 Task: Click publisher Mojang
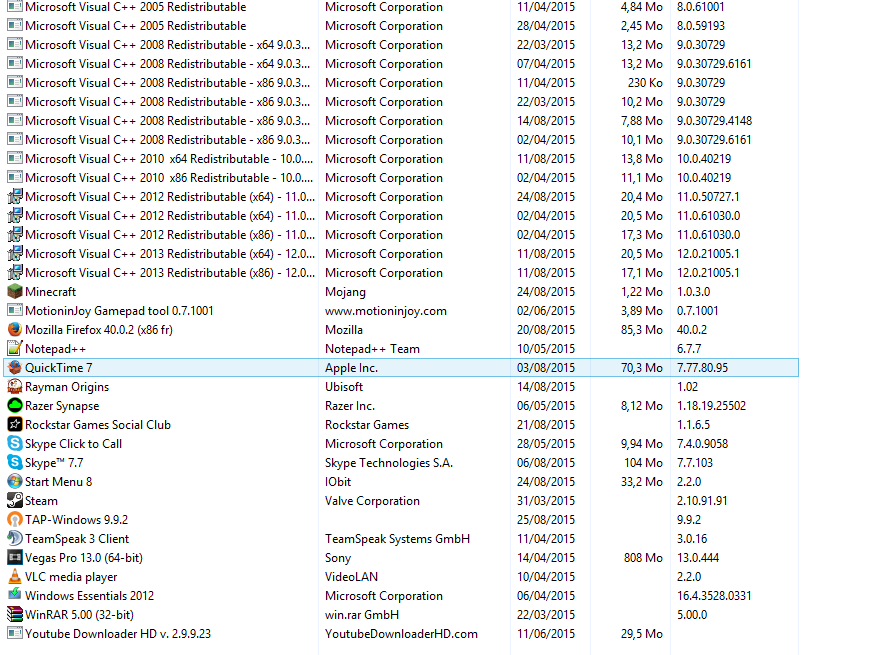point(345,292)
